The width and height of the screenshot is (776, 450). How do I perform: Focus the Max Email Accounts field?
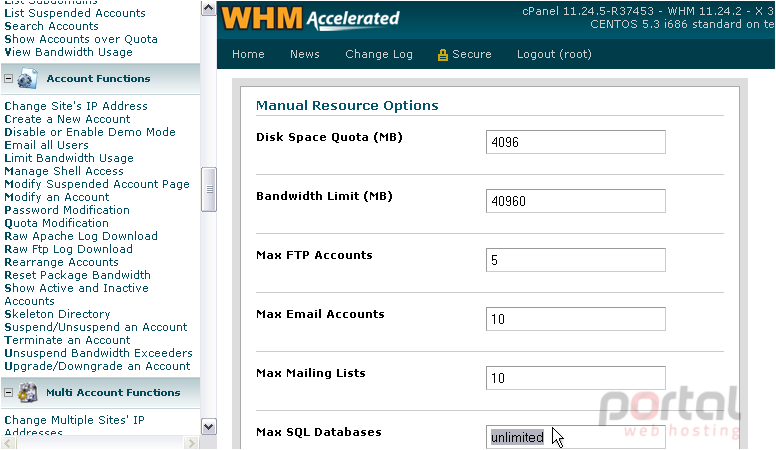(x=576, y=319)
